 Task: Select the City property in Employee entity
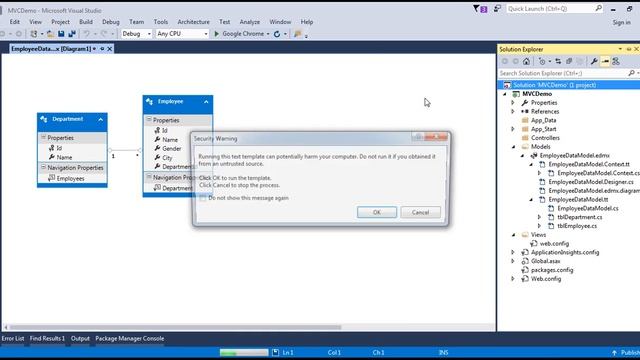tap(167, 158)
